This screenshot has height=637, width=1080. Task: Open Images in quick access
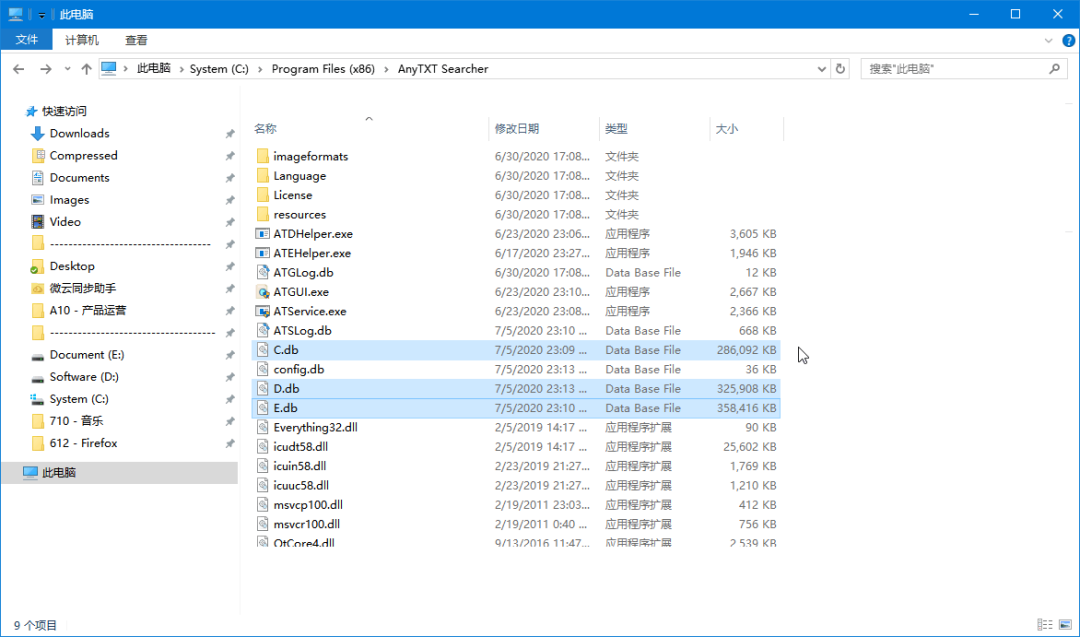coord(69,200)
